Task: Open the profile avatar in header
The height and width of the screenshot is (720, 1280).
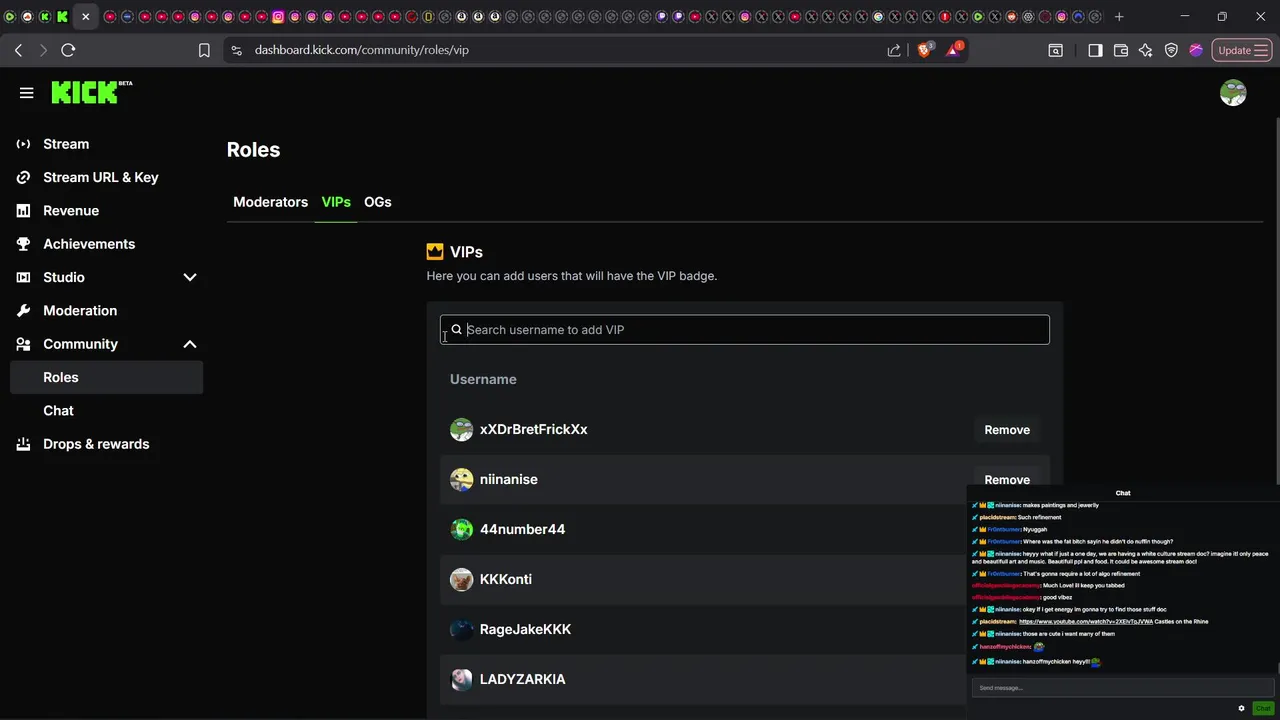Action: pos(1233,93)
